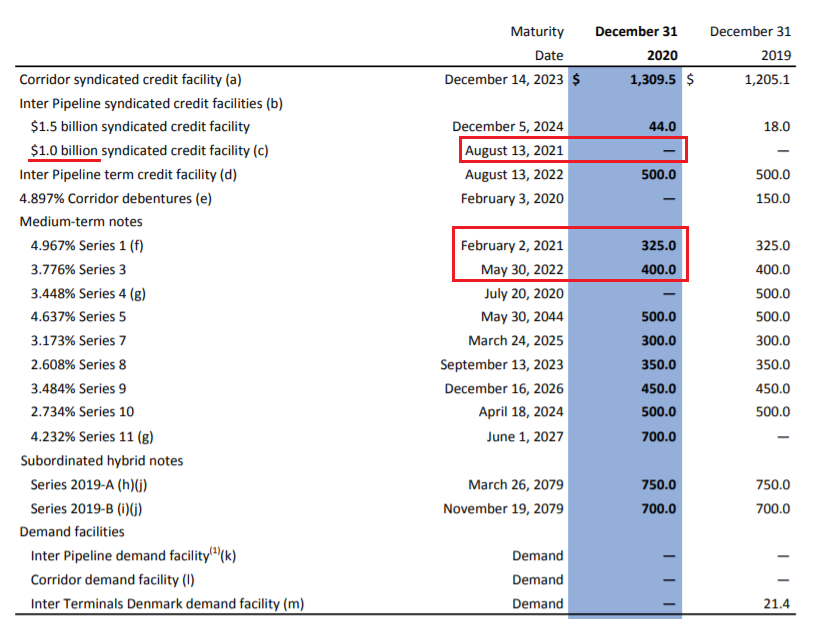Viewport: 828px width, 619px height.
Task: Click the 150.0 value for Corridor debentures
Action: click(773, 199)
